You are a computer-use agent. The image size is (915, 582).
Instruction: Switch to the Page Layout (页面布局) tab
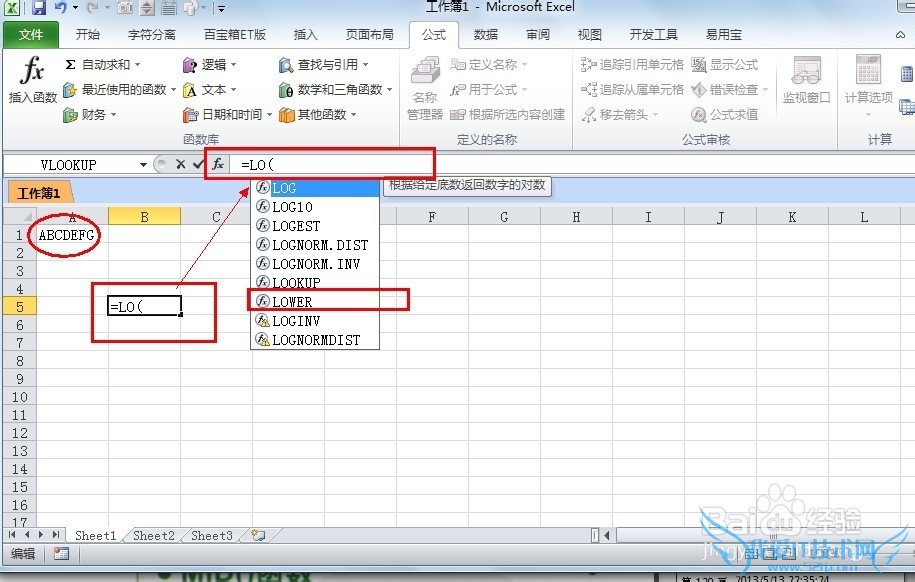click(369, 34)
